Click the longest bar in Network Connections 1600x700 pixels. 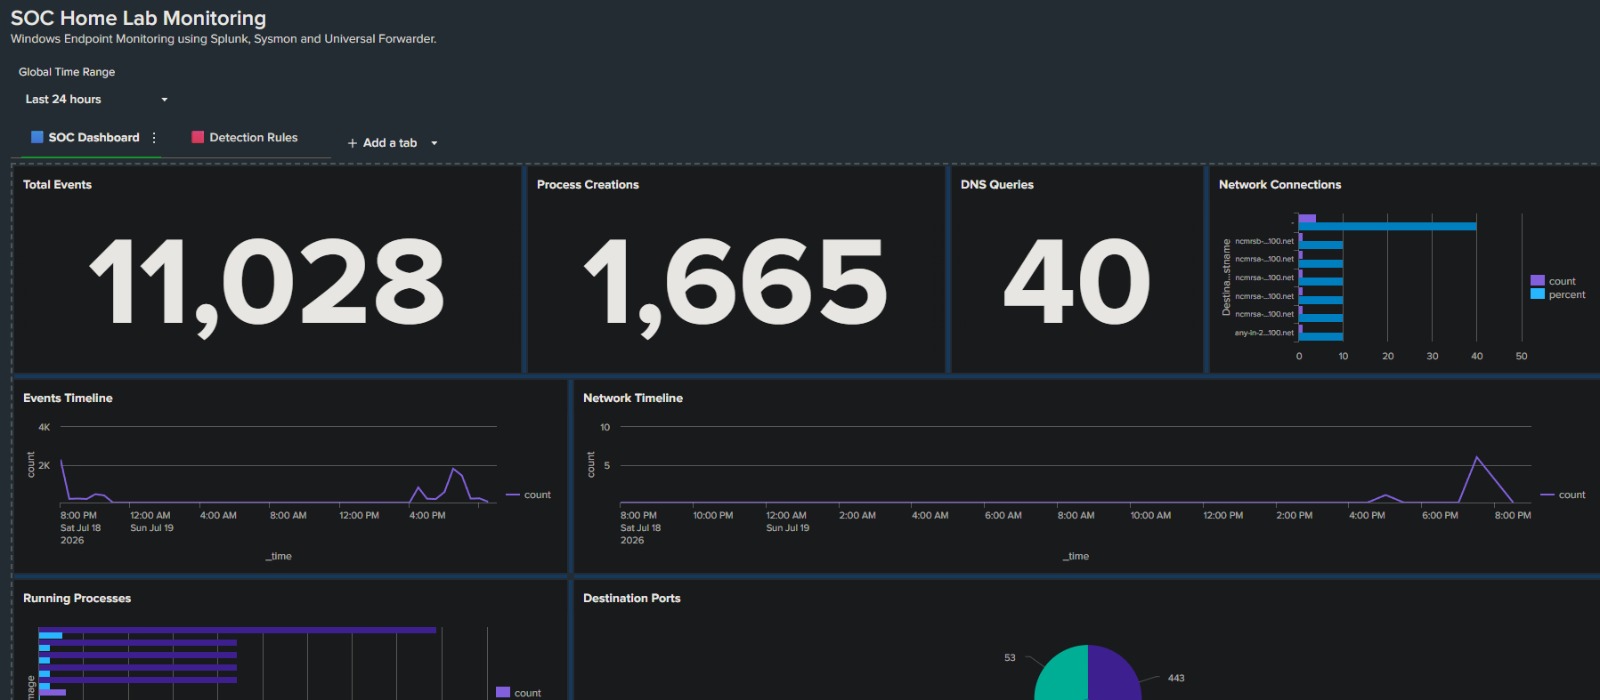point(1387,226)
